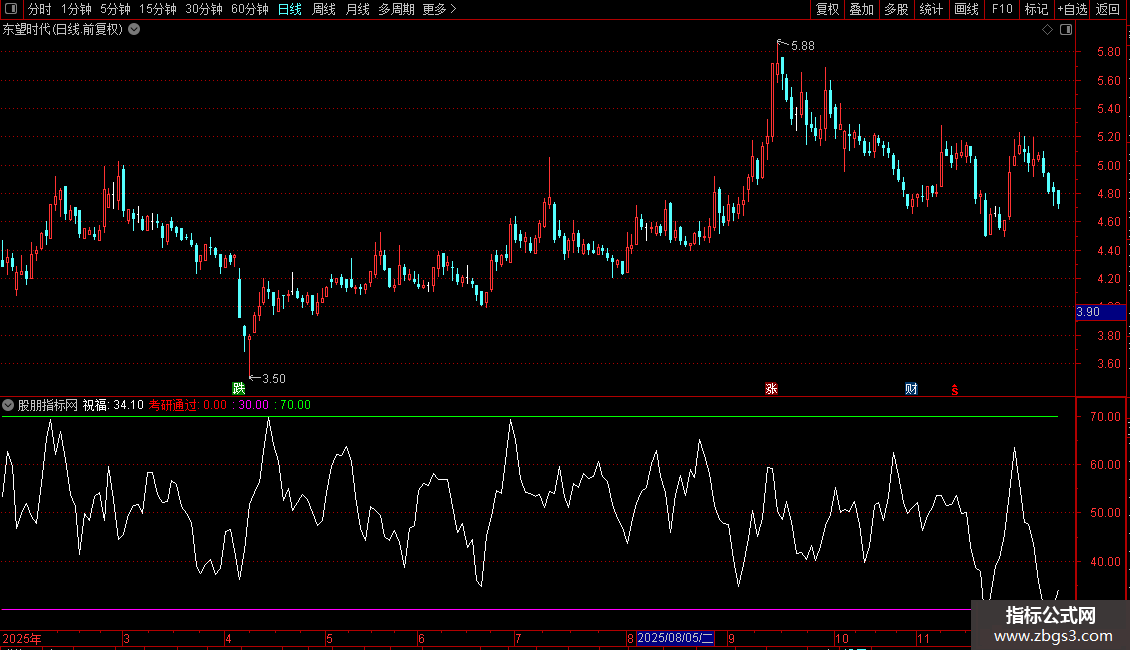Viewport: 1130px width, 650px height.
Task: Click the 2025年 label on time axis
Action: (22, 638)
